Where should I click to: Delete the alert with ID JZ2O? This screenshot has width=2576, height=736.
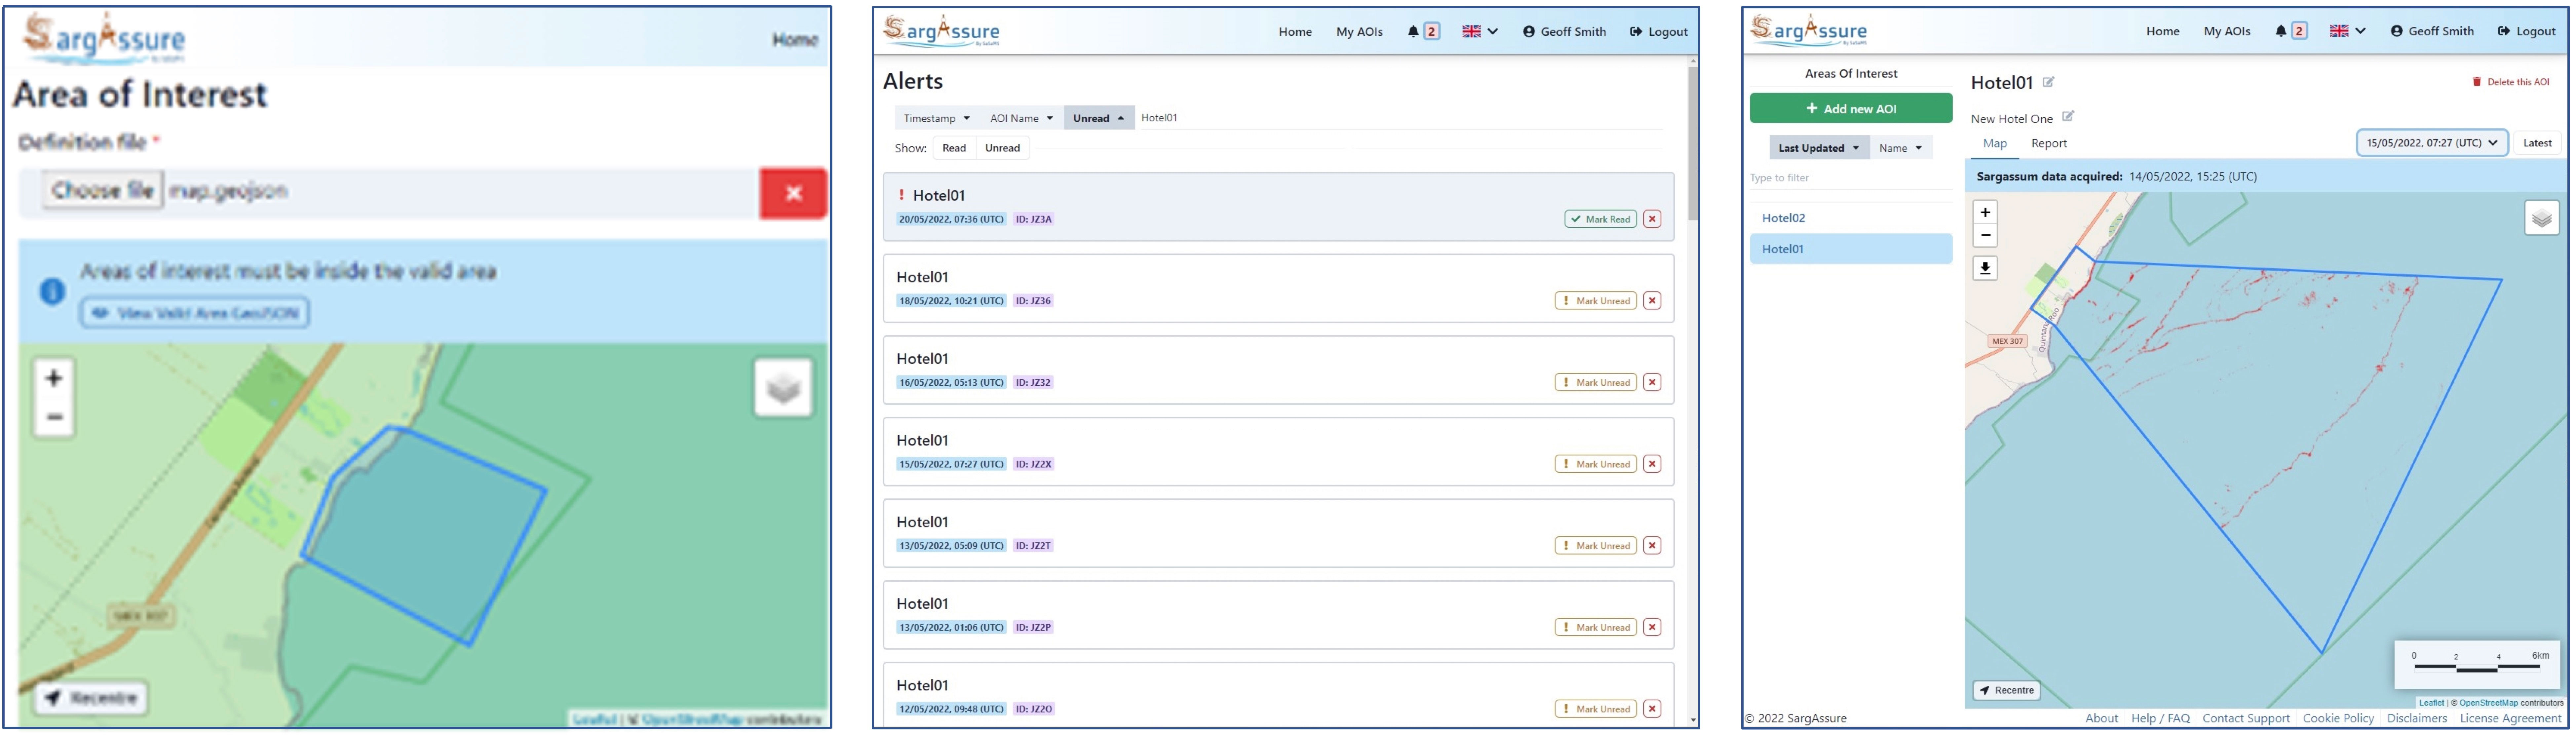point(1652,709)
